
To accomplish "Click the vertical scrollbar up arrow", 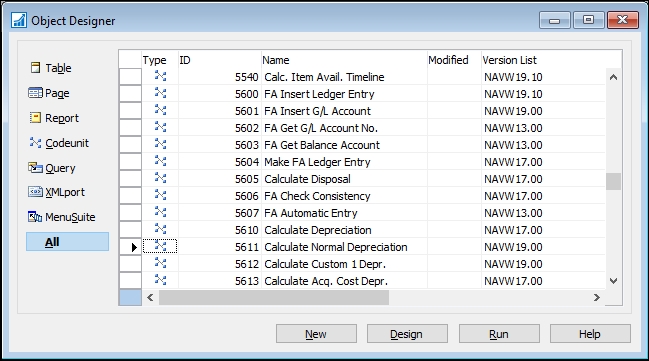I will point(613,77).
